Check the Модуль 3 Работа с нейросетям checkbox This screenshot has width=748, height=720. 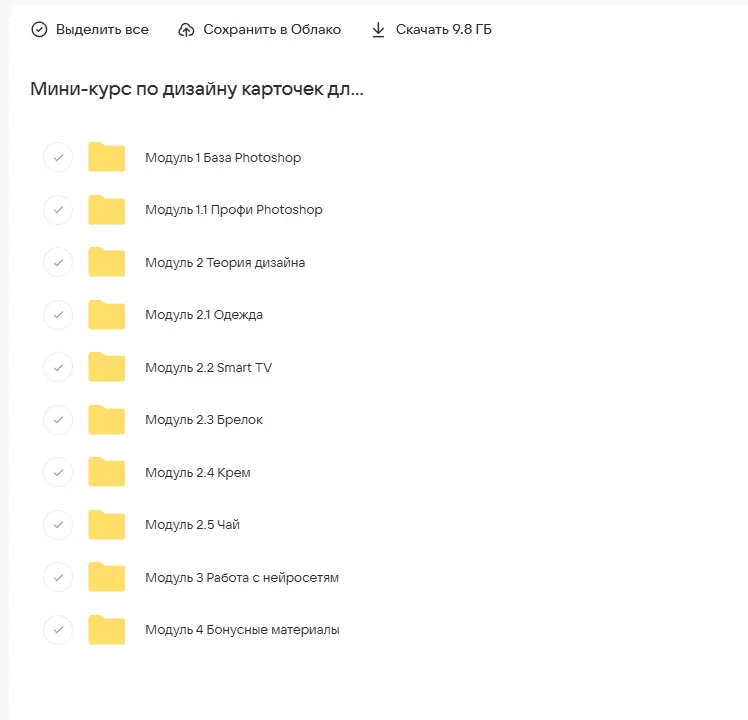coord(58,578)
